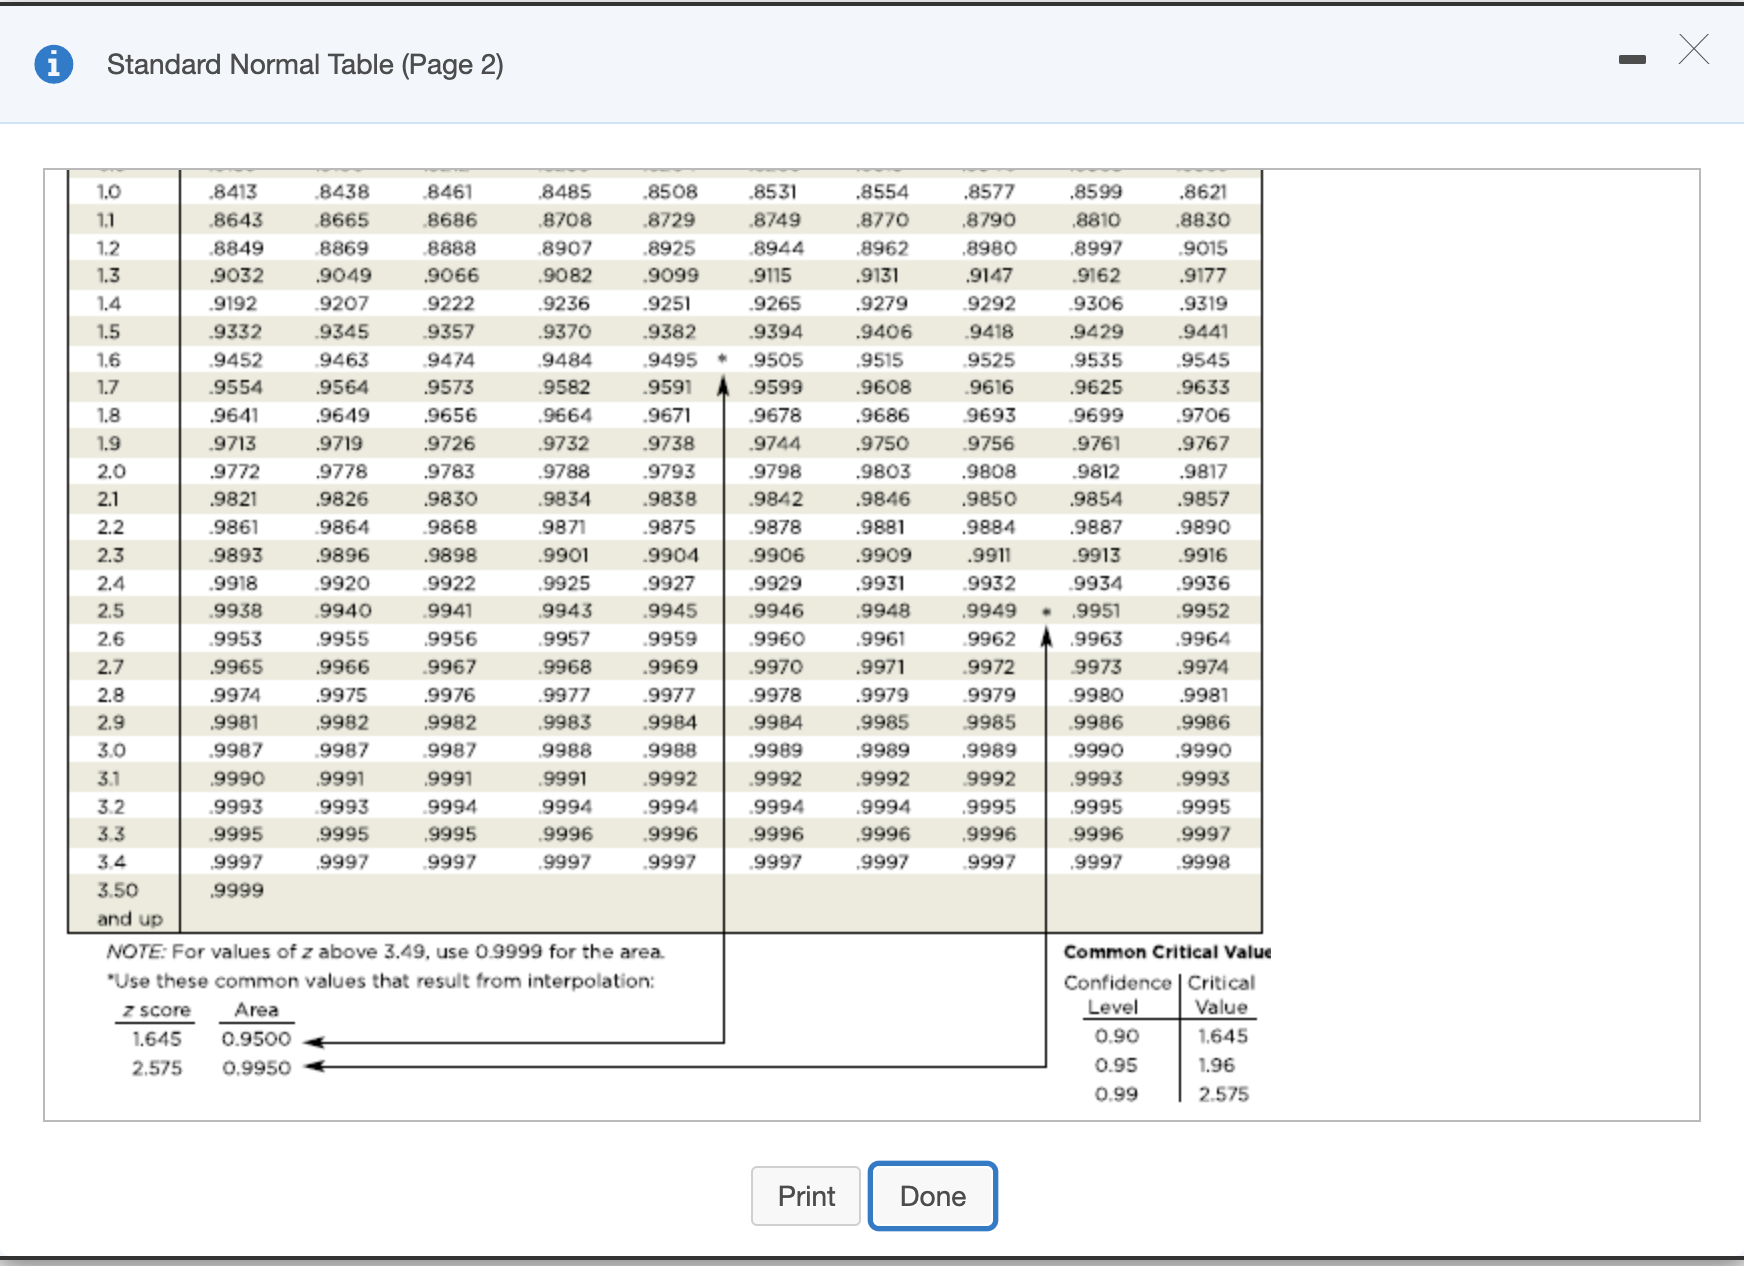This screenshot has width=1744, height=1266.
Task: Select value .9641 in row 1.8
Action: (234, 416)
